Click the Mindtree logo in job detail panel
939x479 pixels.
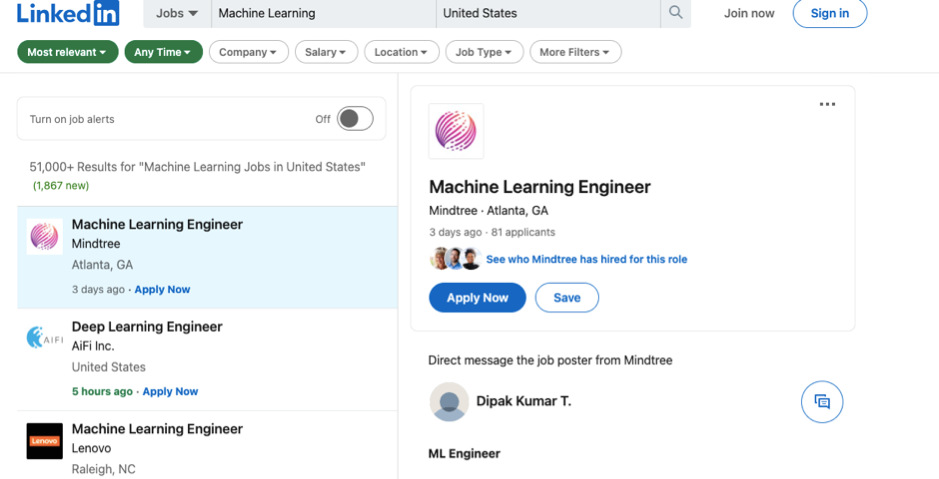pyautogui.click(x=456, y=131)
